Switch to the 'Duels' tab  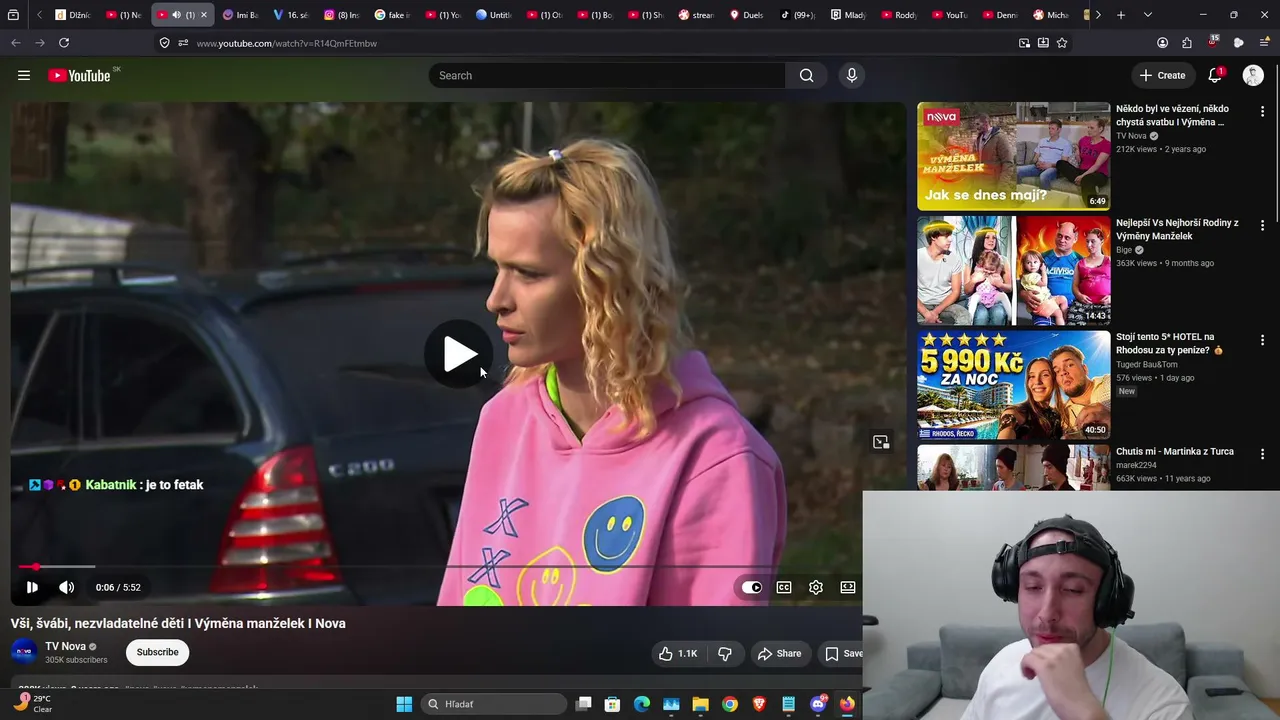click(x=747, y=15)
